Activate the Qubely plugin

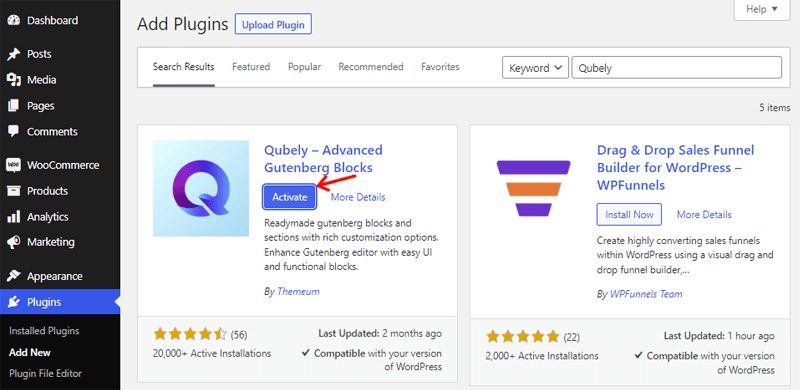pyautogui.click(x=290, y=197)
